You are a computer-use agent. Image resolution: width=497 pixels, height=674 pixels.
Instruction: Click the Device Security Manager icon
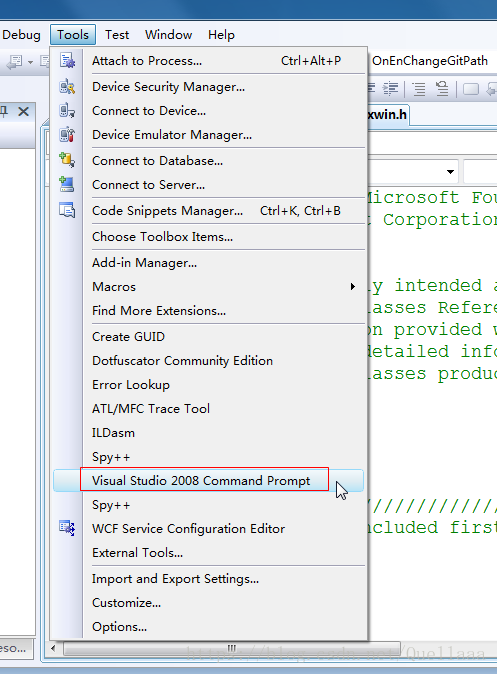67,86
